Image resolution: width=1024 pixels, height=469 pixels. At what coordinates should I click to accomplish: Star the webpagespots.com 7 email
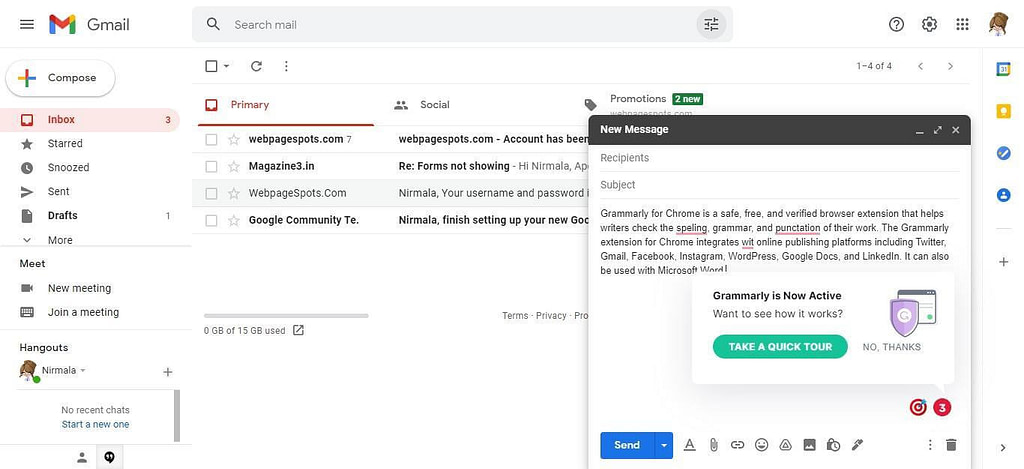click(234, 139)
